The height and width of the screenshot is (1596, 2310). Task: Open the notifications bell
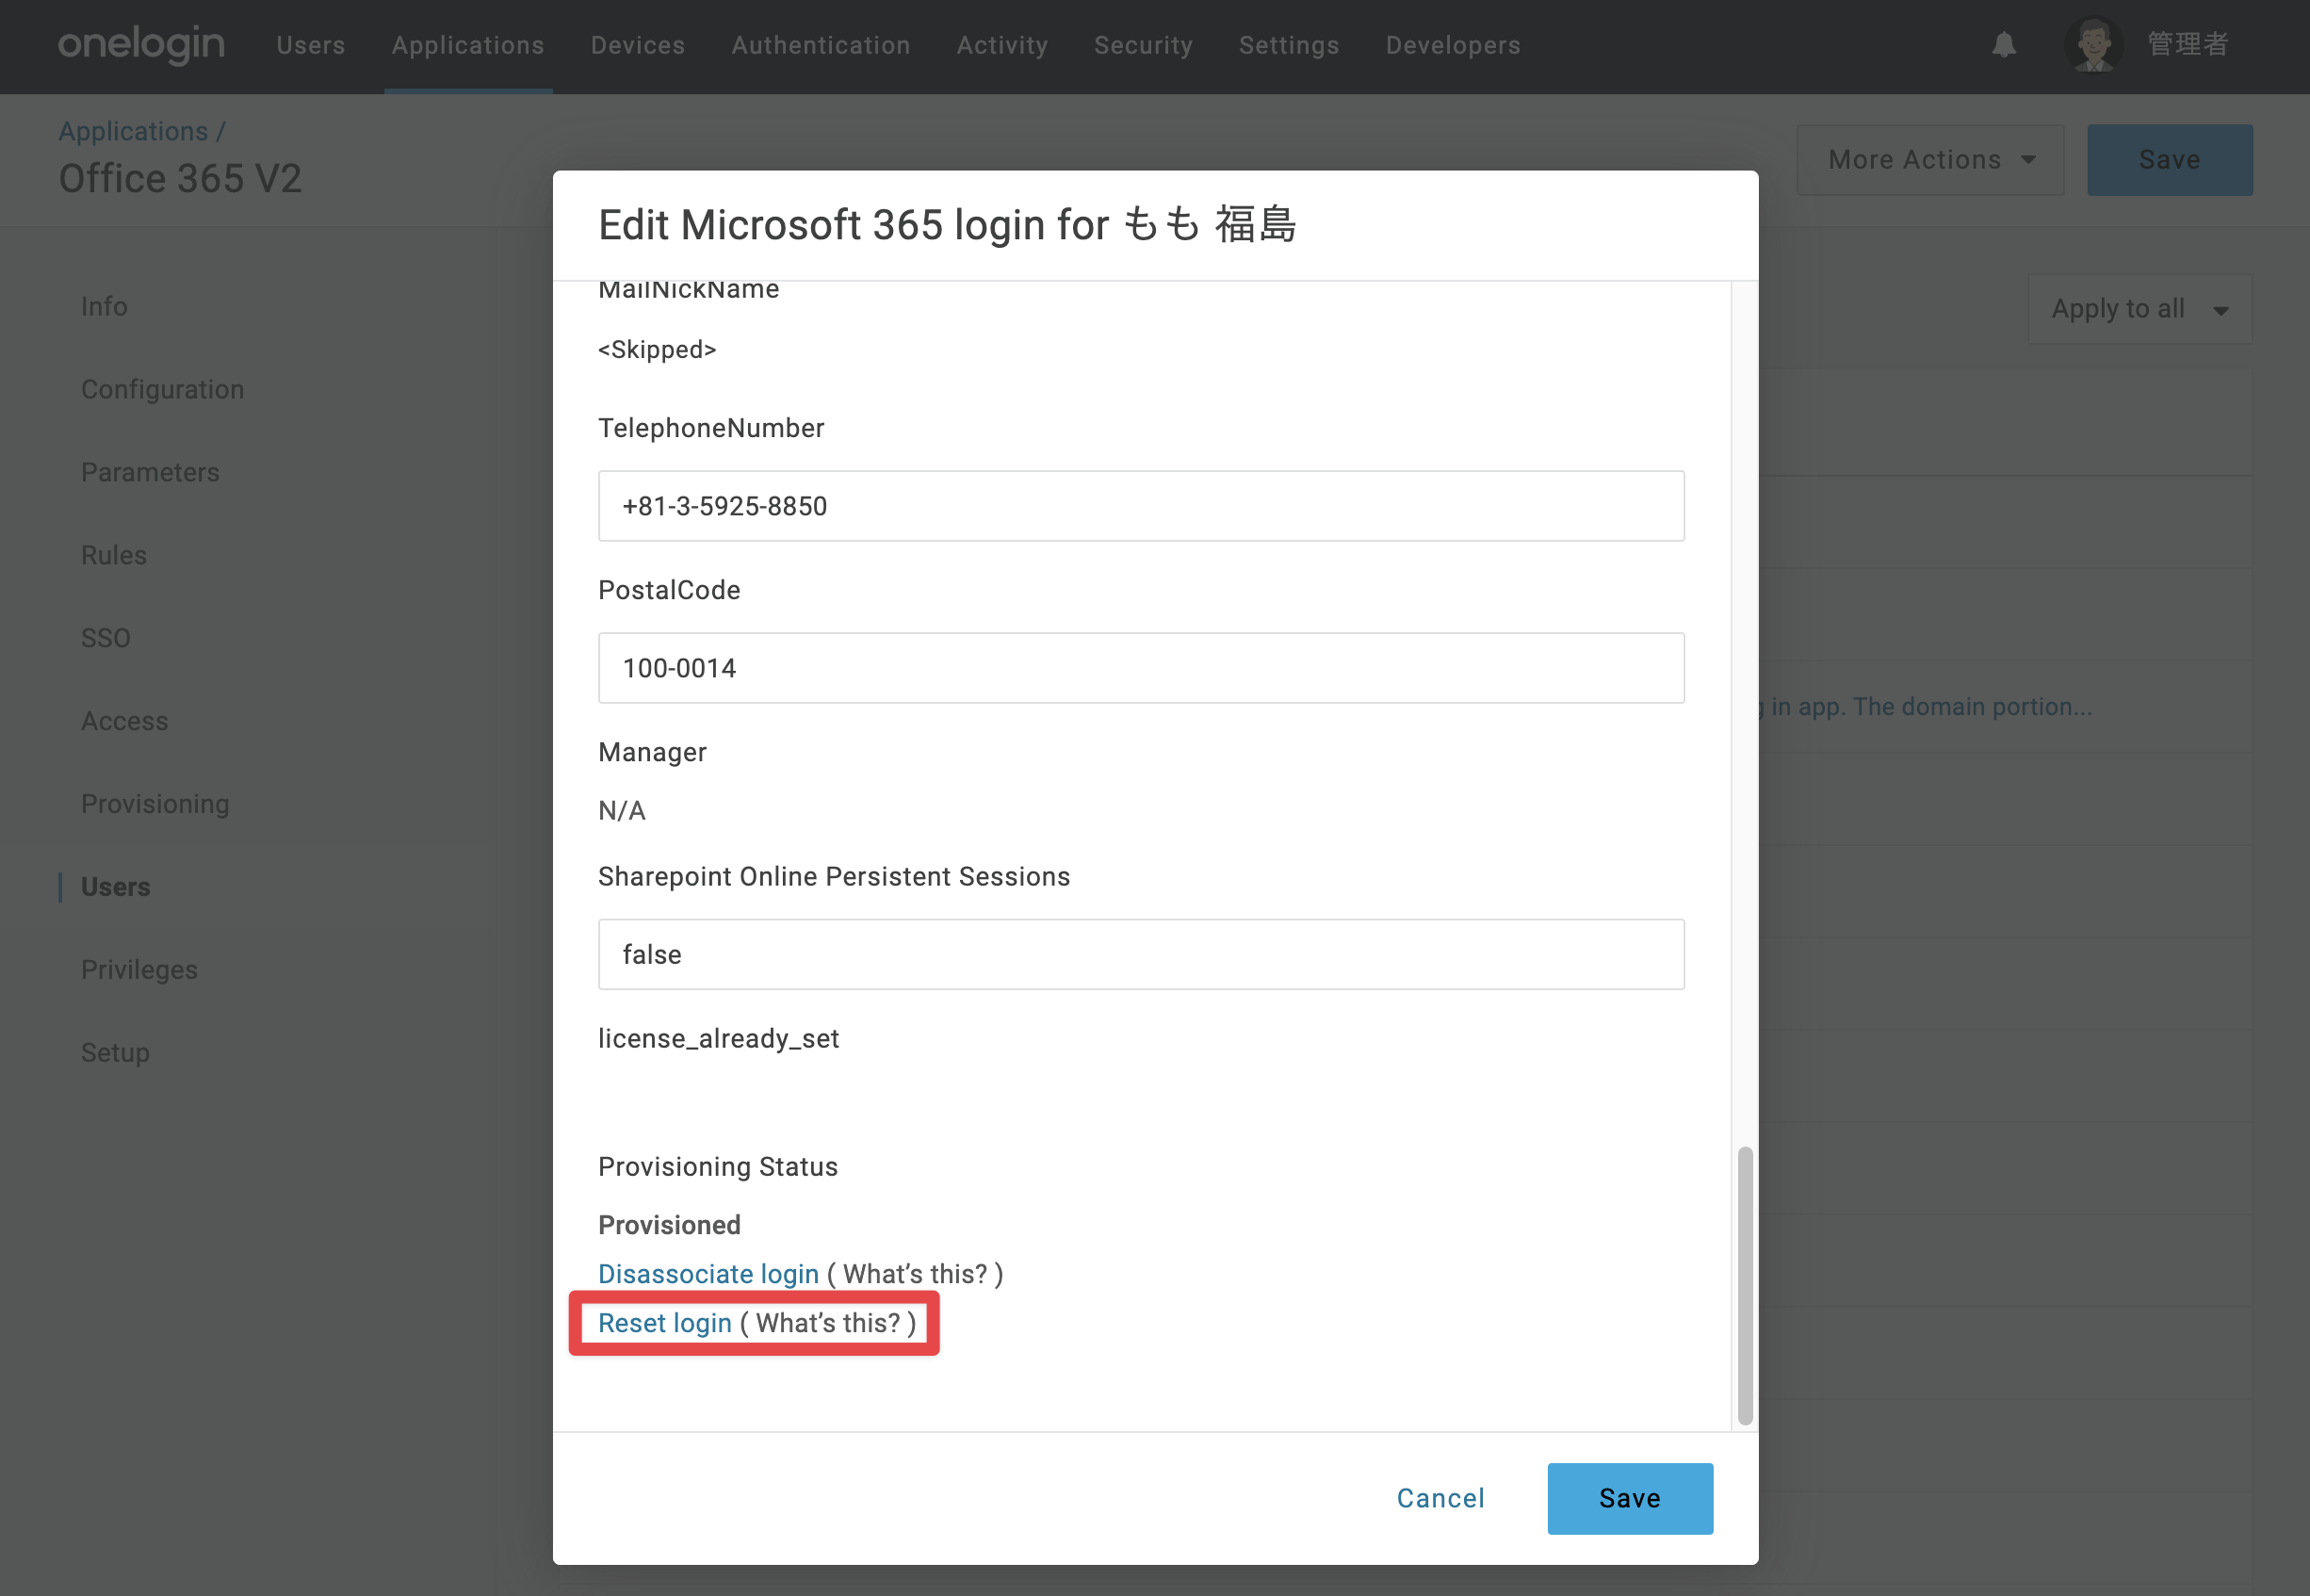(2003, 45)
